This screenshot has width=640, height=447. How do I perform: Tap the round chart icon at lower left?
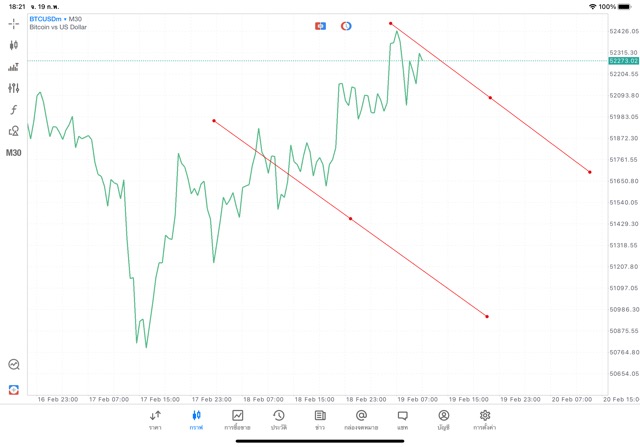(x=14, y=365)
